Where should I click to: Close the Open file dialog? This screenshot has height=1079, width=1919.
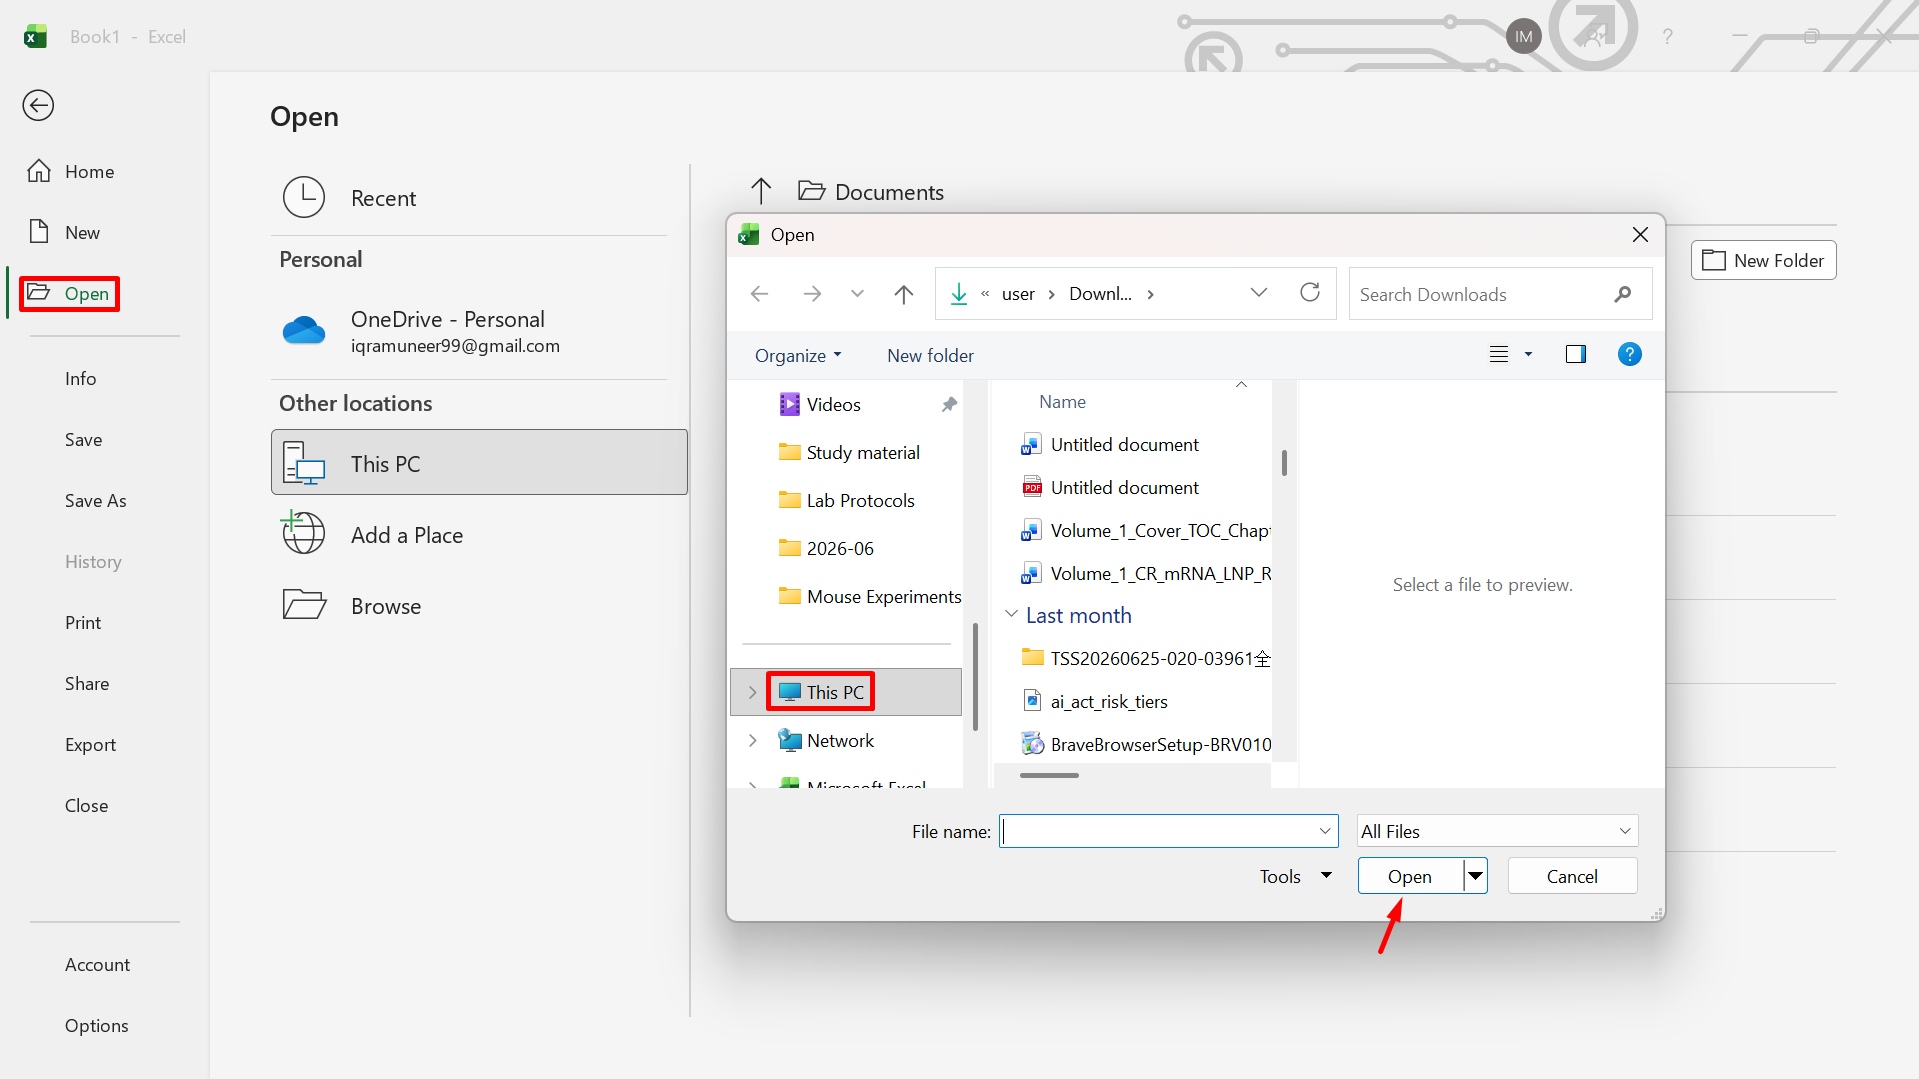pos(1640,235)
